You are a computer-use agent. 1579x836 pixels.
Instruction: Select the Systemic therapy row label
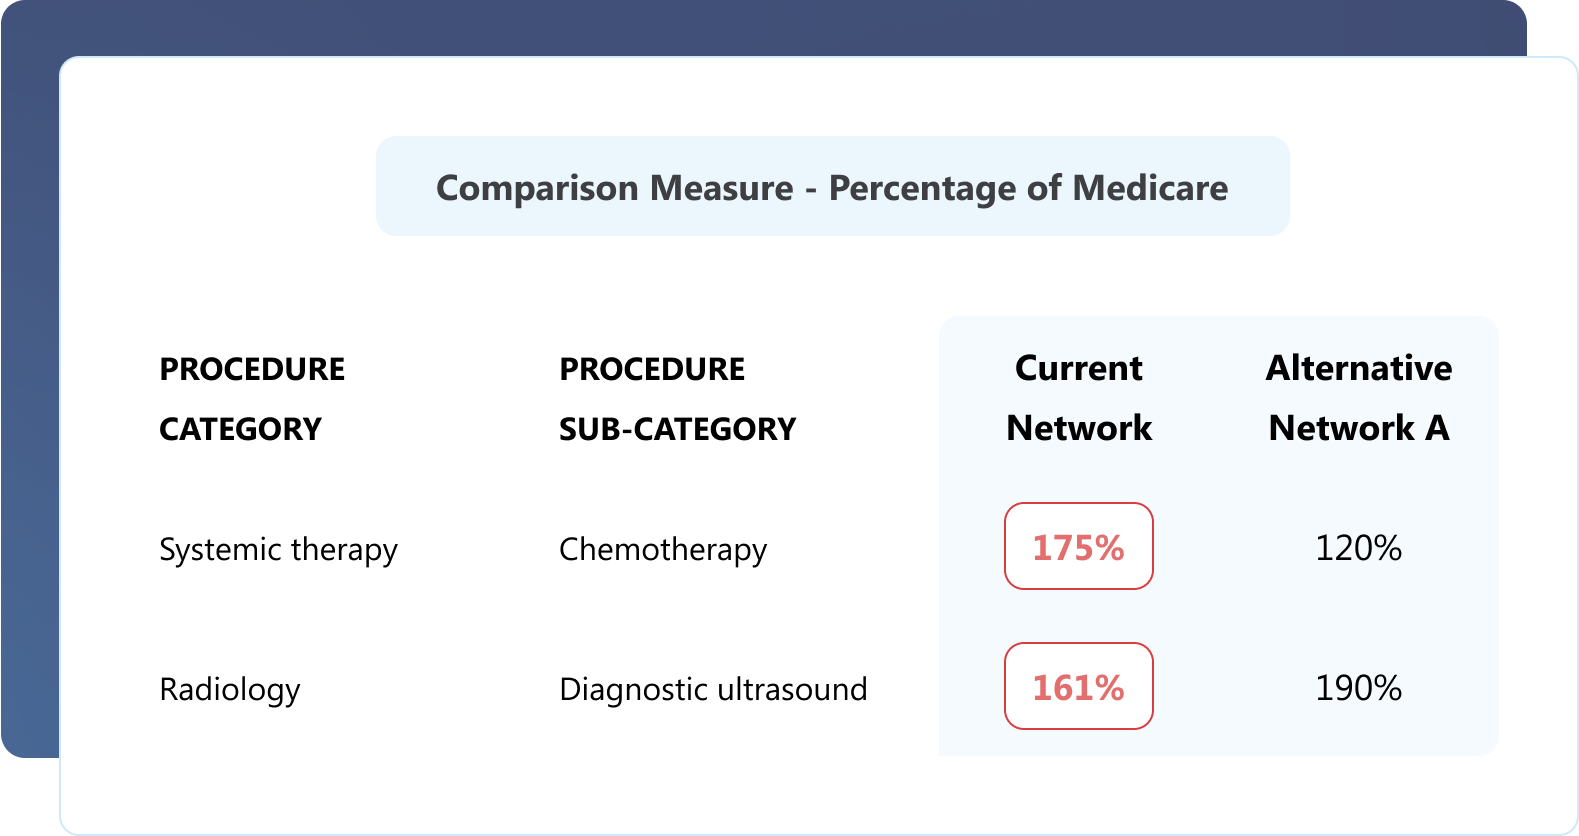point(278,550)
